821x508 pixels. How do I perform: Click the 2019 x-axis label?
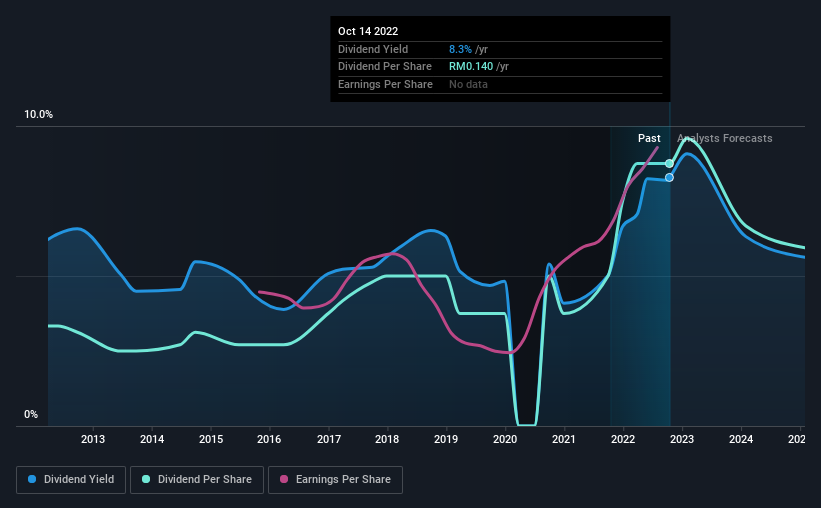click(446, 439)
